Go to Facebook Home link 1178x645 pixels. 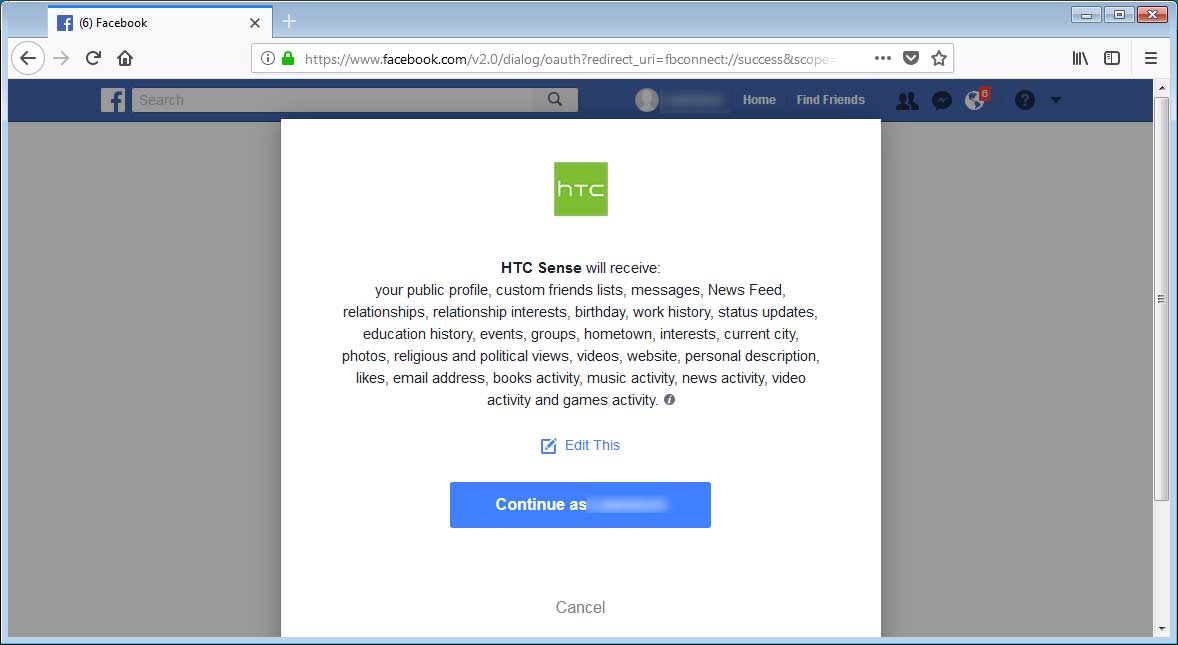click(759, 100)
